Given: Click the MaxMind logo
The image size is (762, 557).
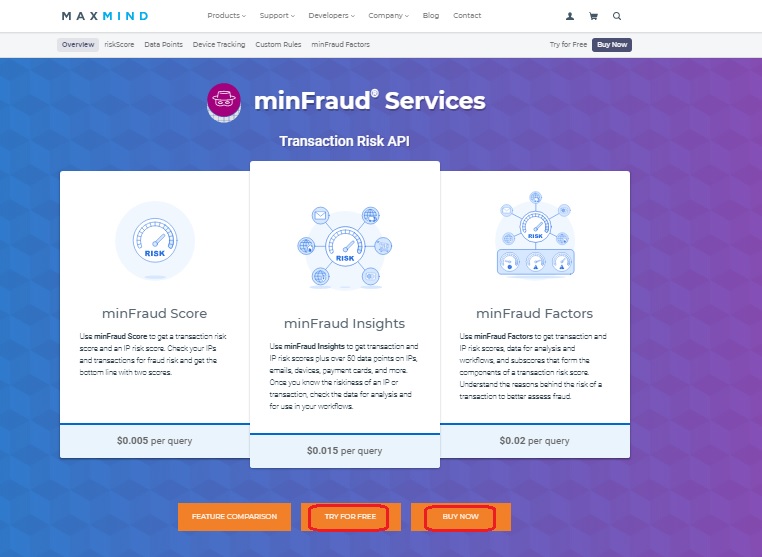Looking at the screenshot, I should click(x=105, y=16).
